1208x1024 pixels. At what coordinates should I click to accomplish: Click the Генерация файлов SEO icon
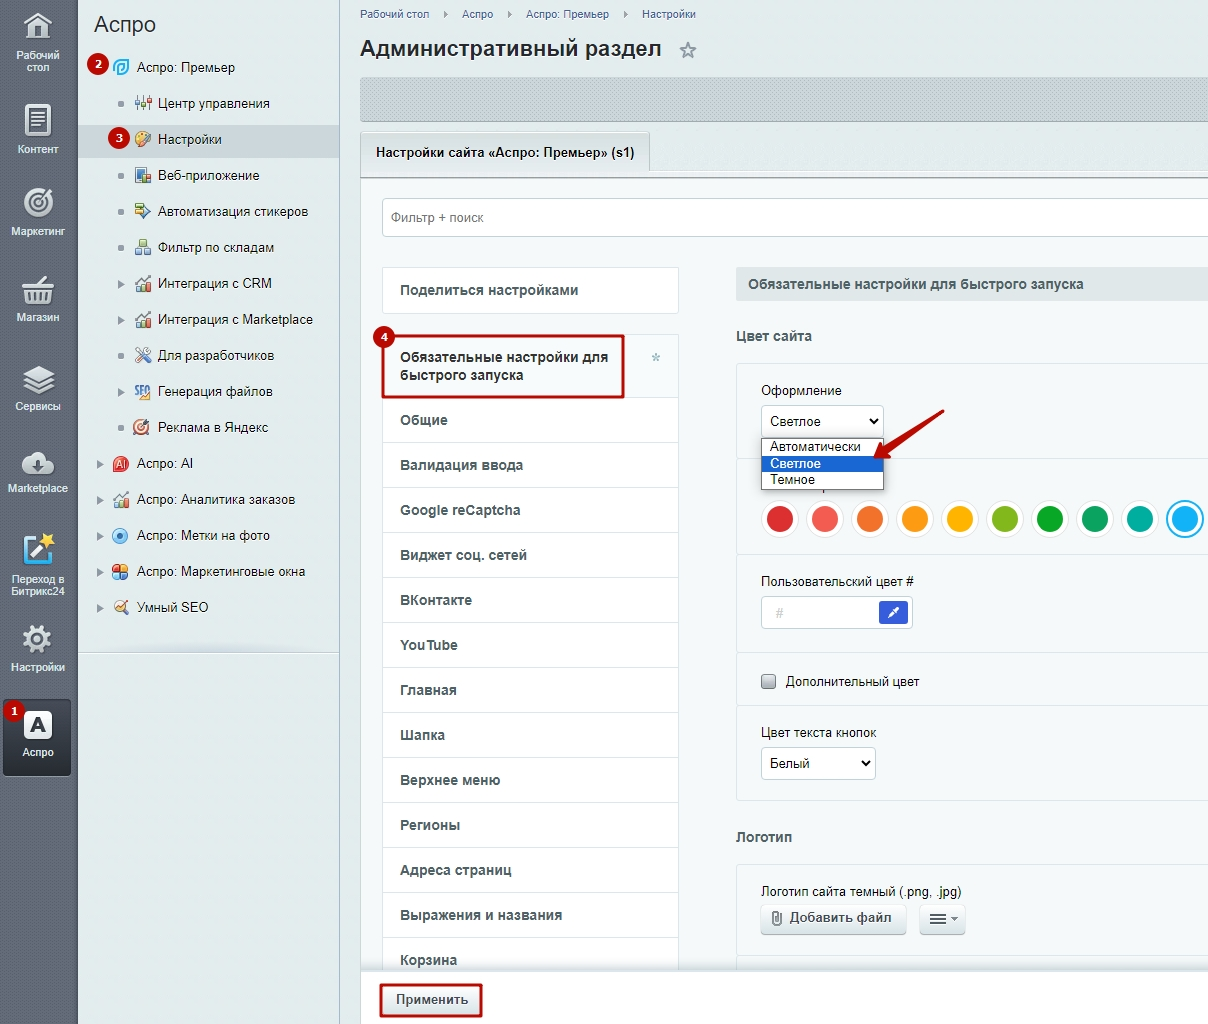pyautogui.click(x=143, y=391)
